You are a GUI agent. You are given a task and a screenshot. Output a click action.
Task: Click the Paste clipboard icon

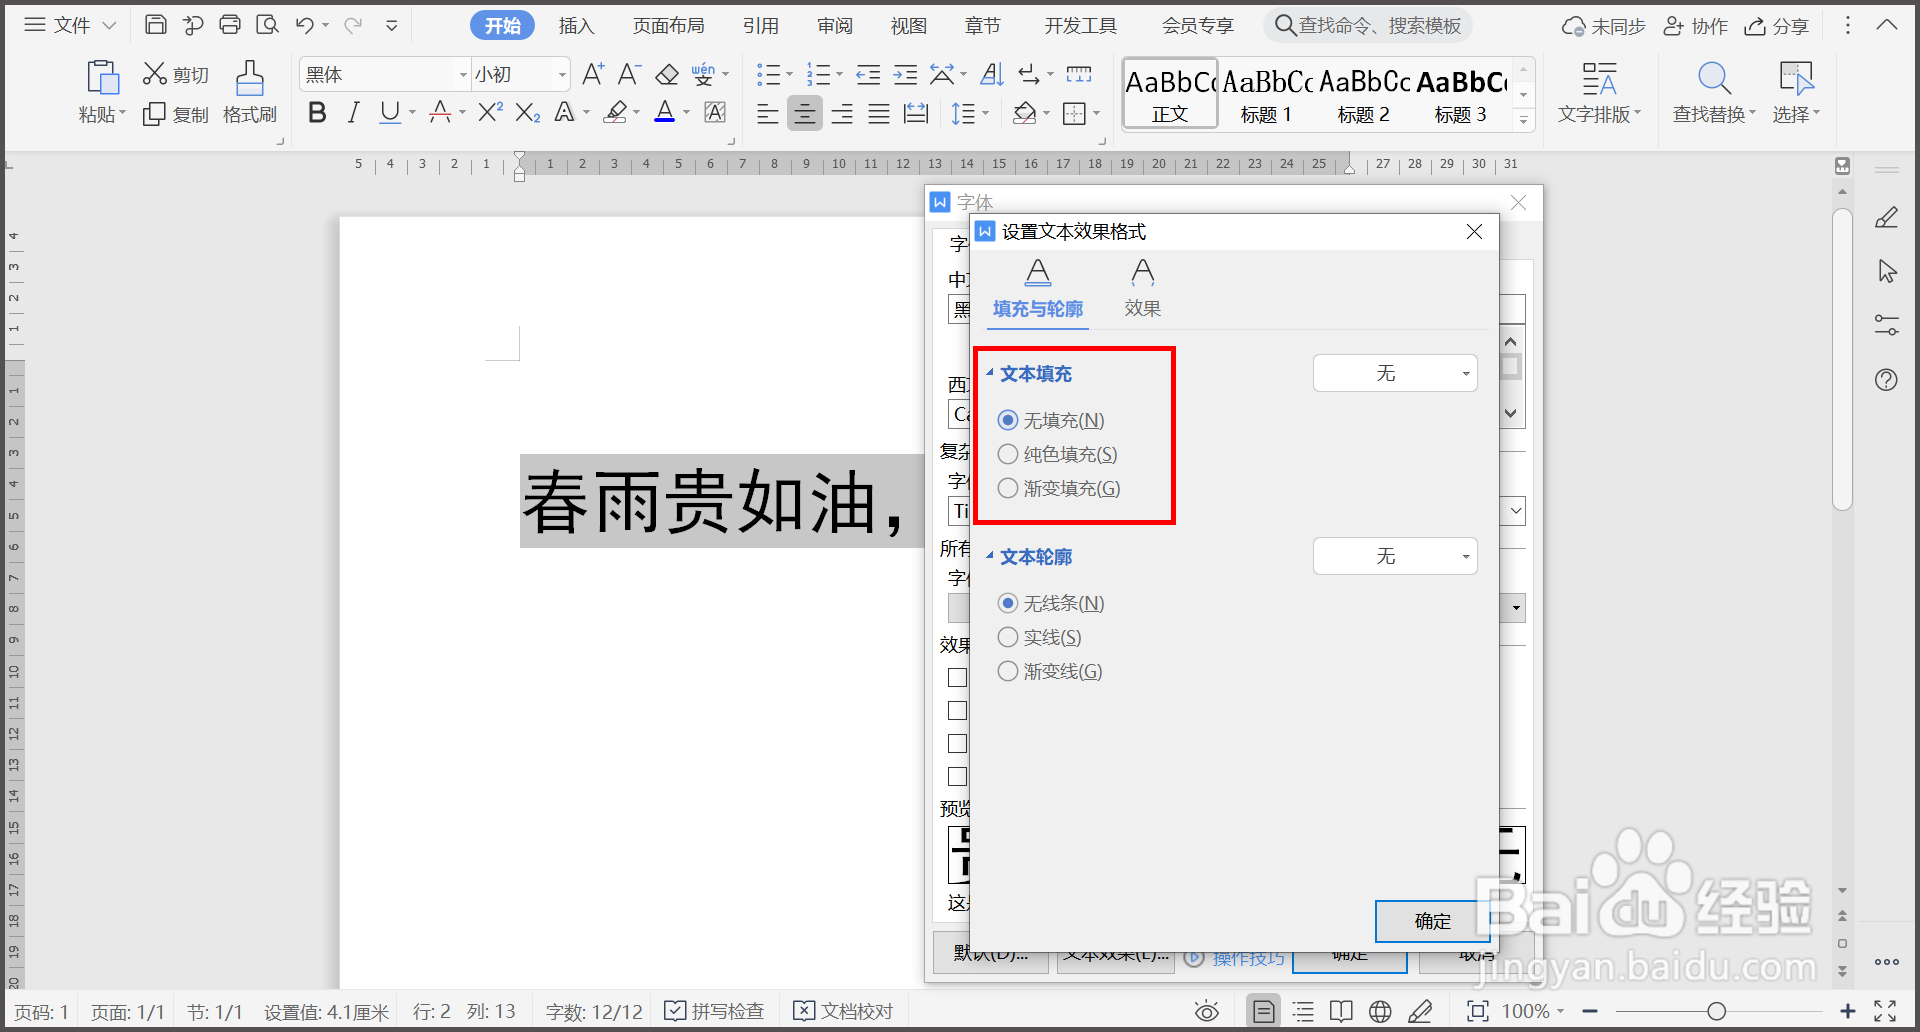(102, 78)
